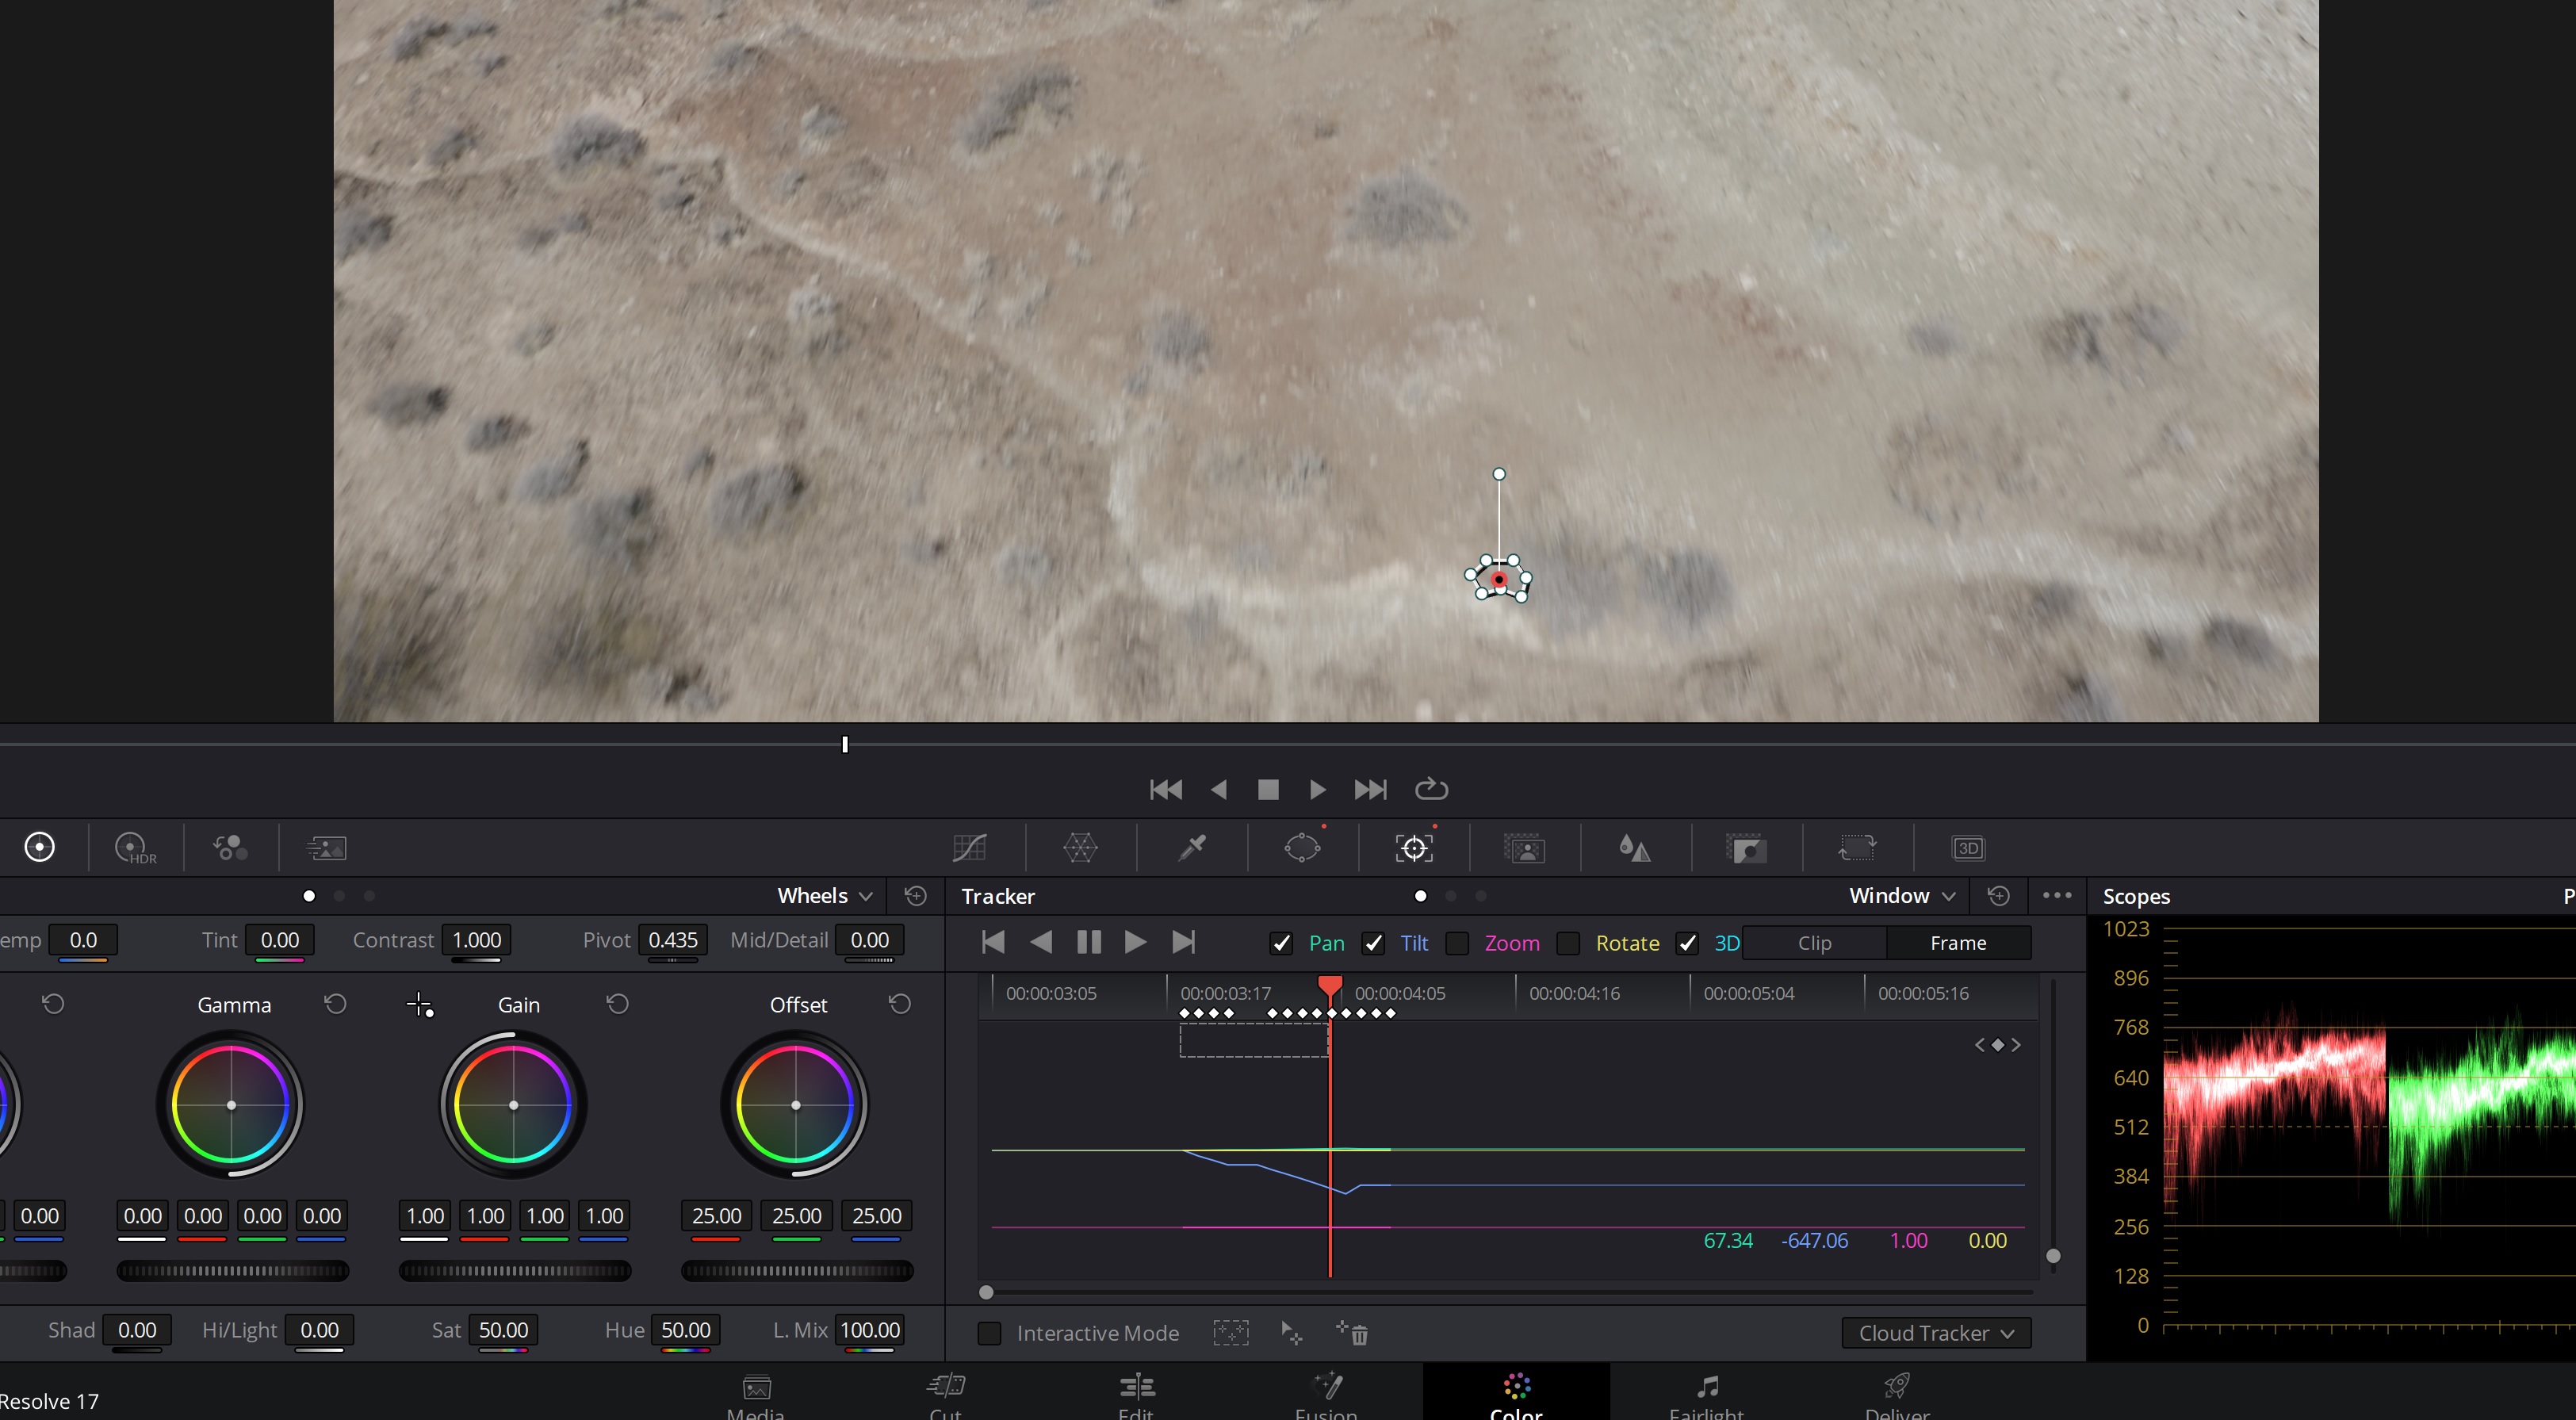Open the 3D stereoscopic palette
The image size is (2576, 1420).
coord(1968,848)
